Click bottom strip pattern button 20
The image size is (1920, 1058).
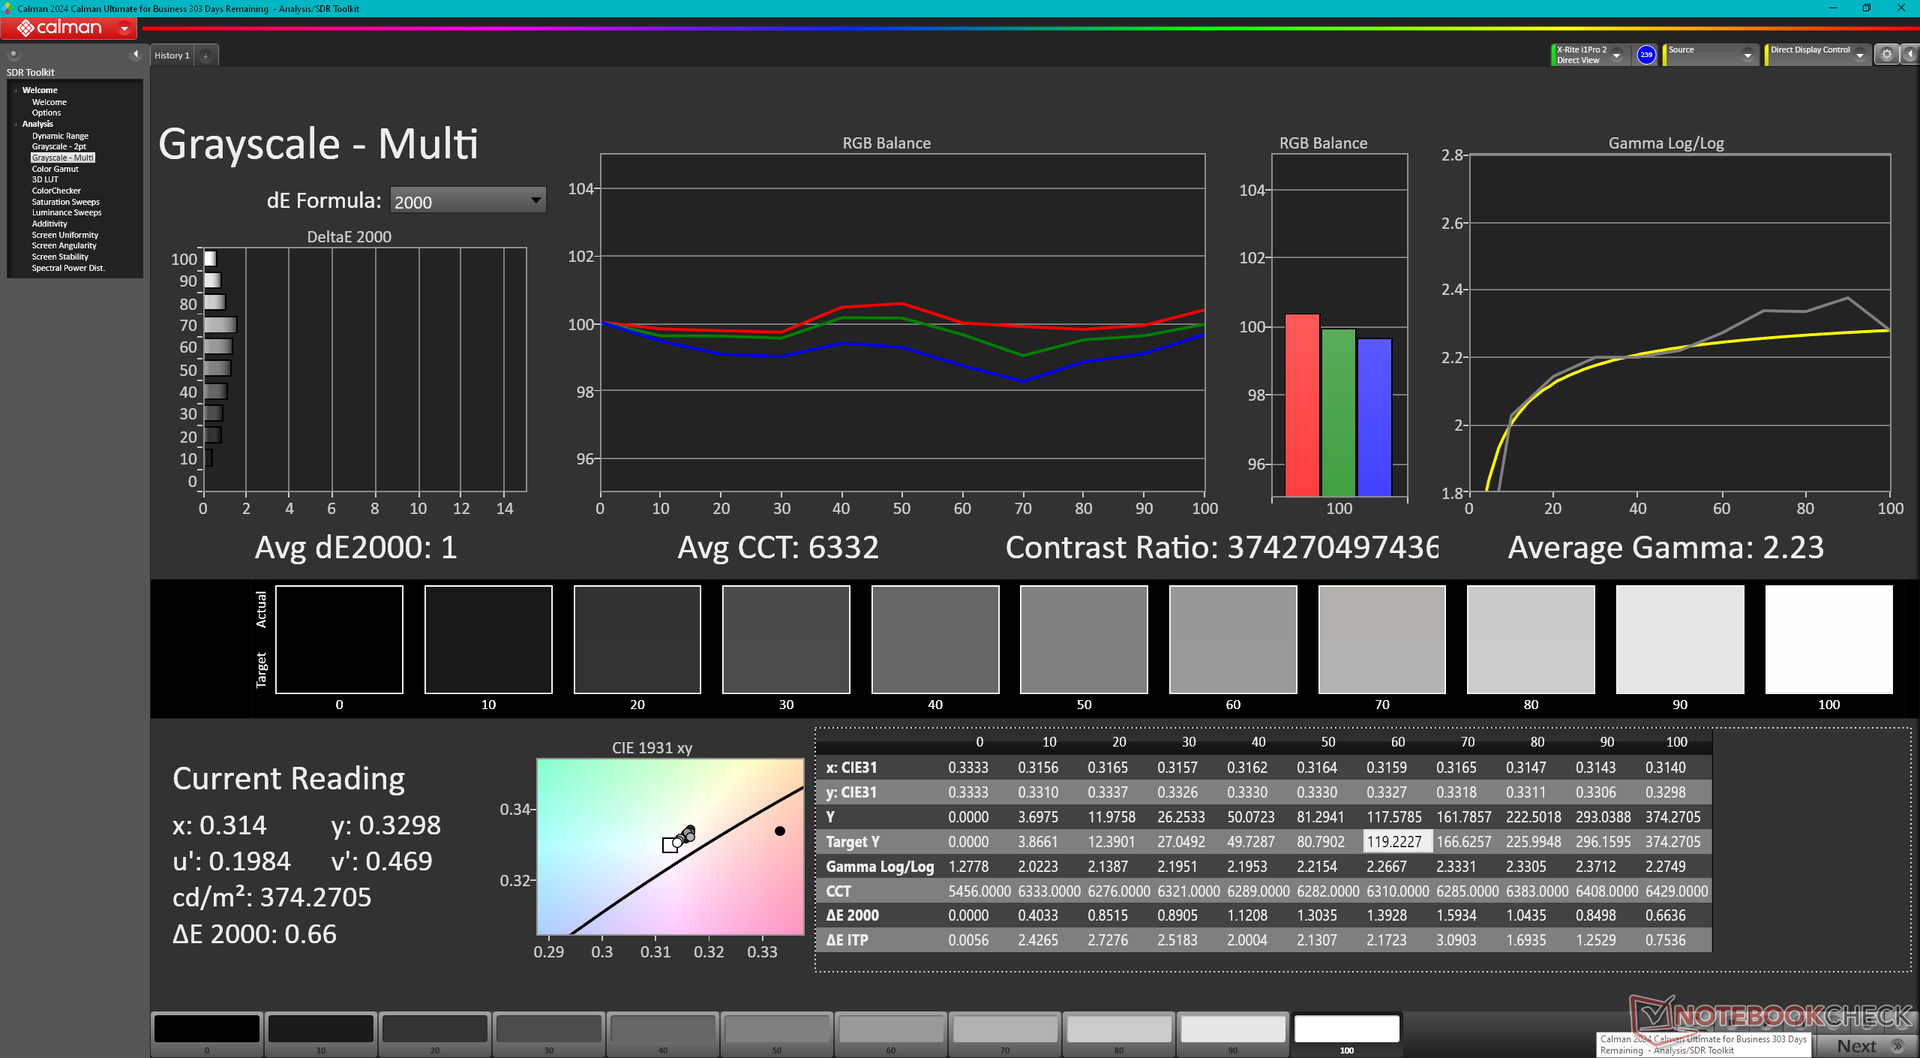[435, 1034]
